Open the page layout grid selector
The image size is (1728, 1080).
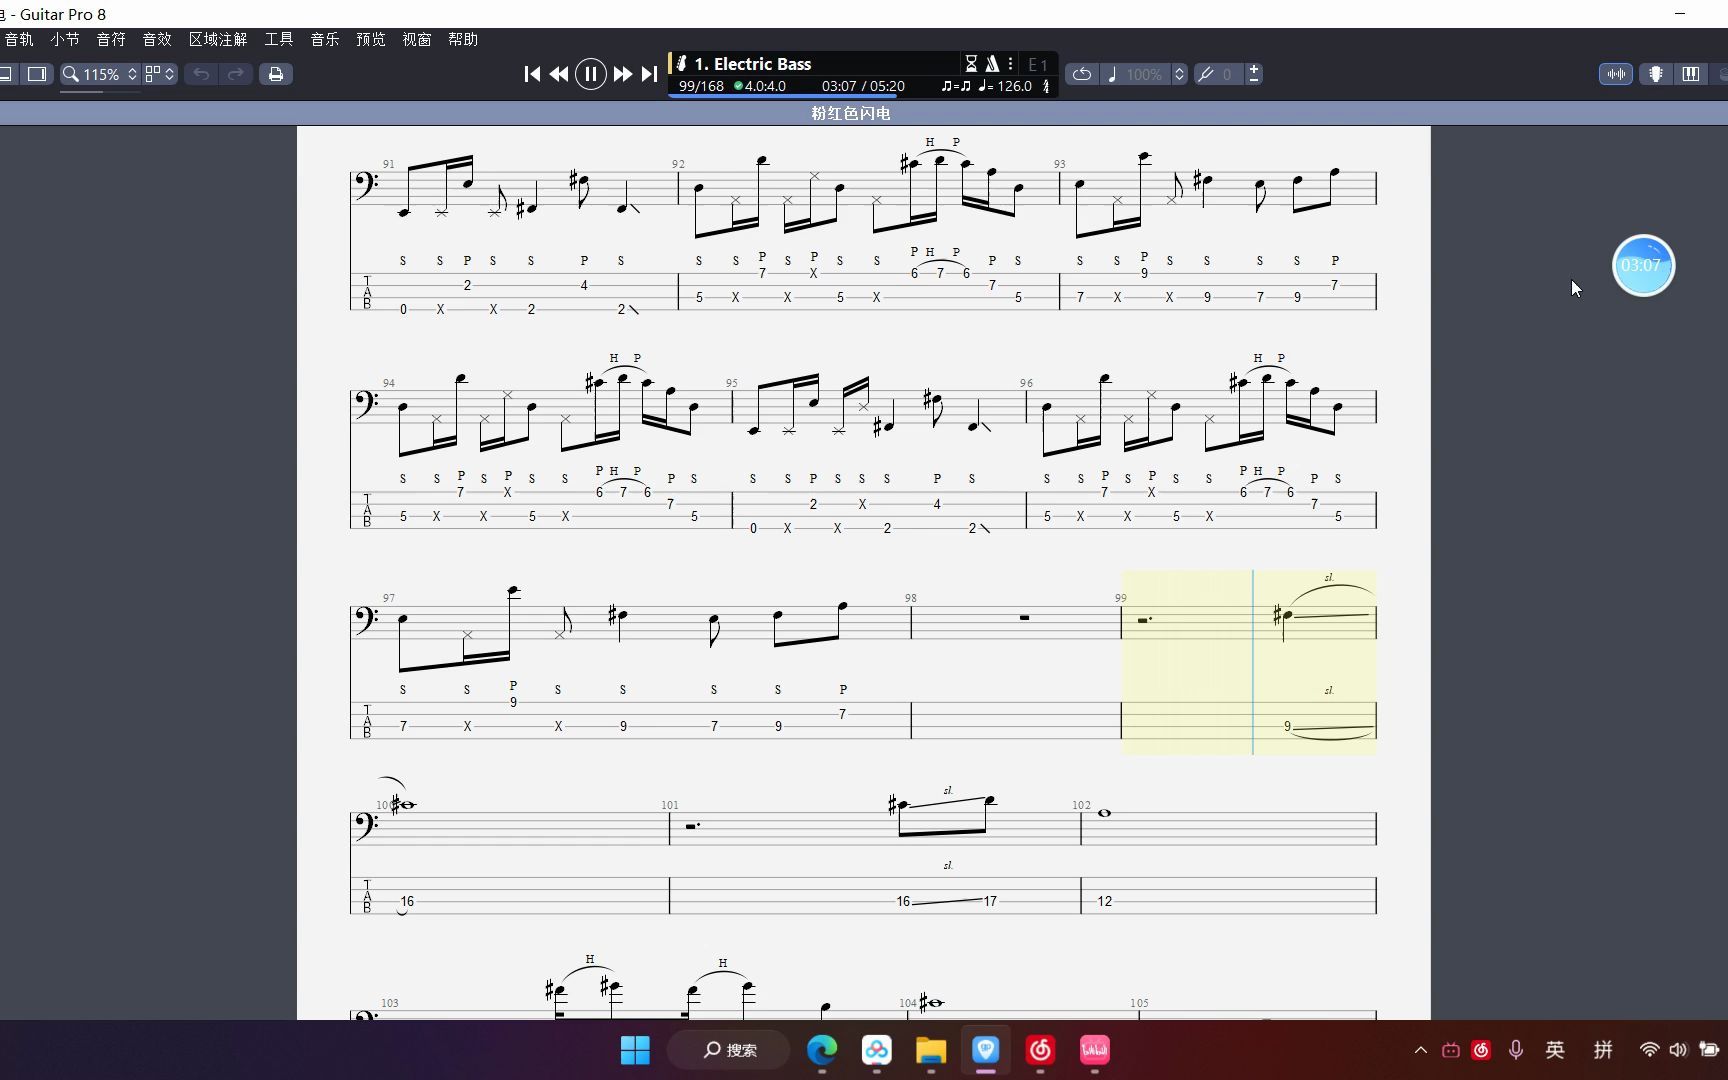pos(160,74)
